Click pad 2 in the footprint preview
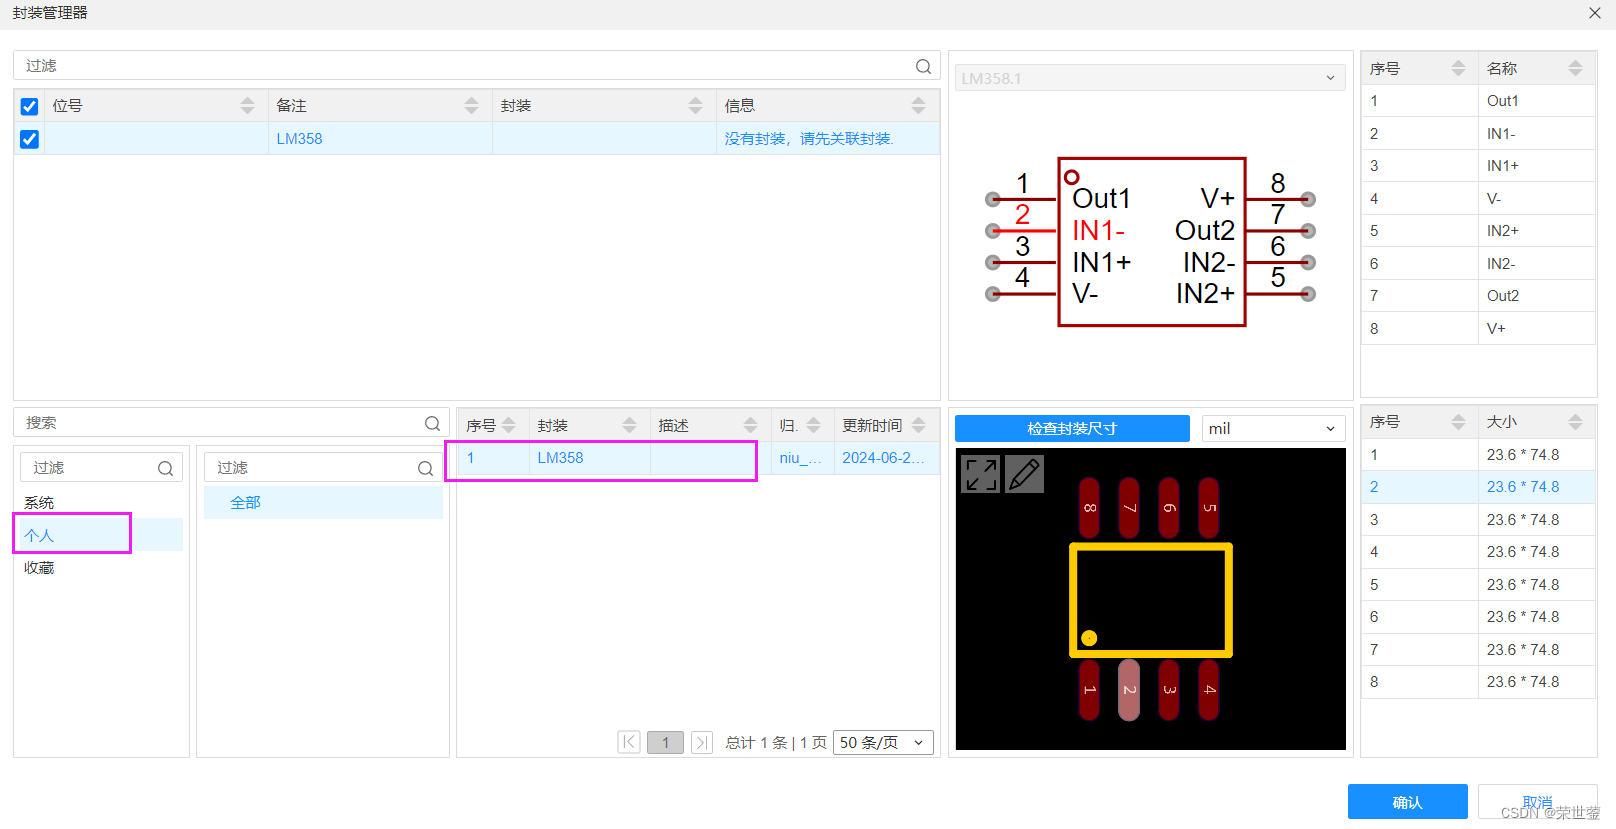 (x=1129, y=690)
